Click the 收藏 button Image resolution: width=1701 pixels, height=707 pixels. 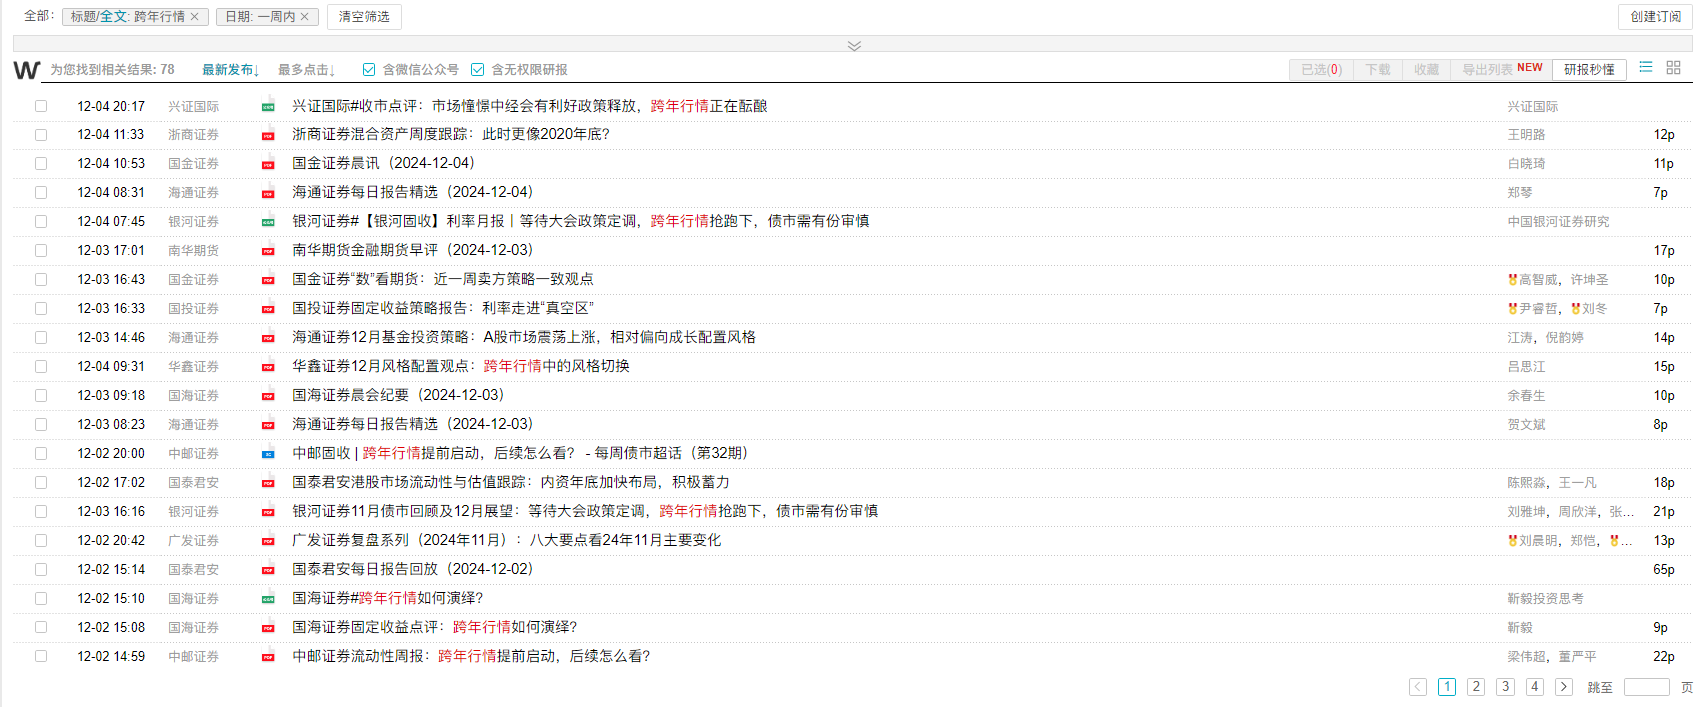(1426, 70)
